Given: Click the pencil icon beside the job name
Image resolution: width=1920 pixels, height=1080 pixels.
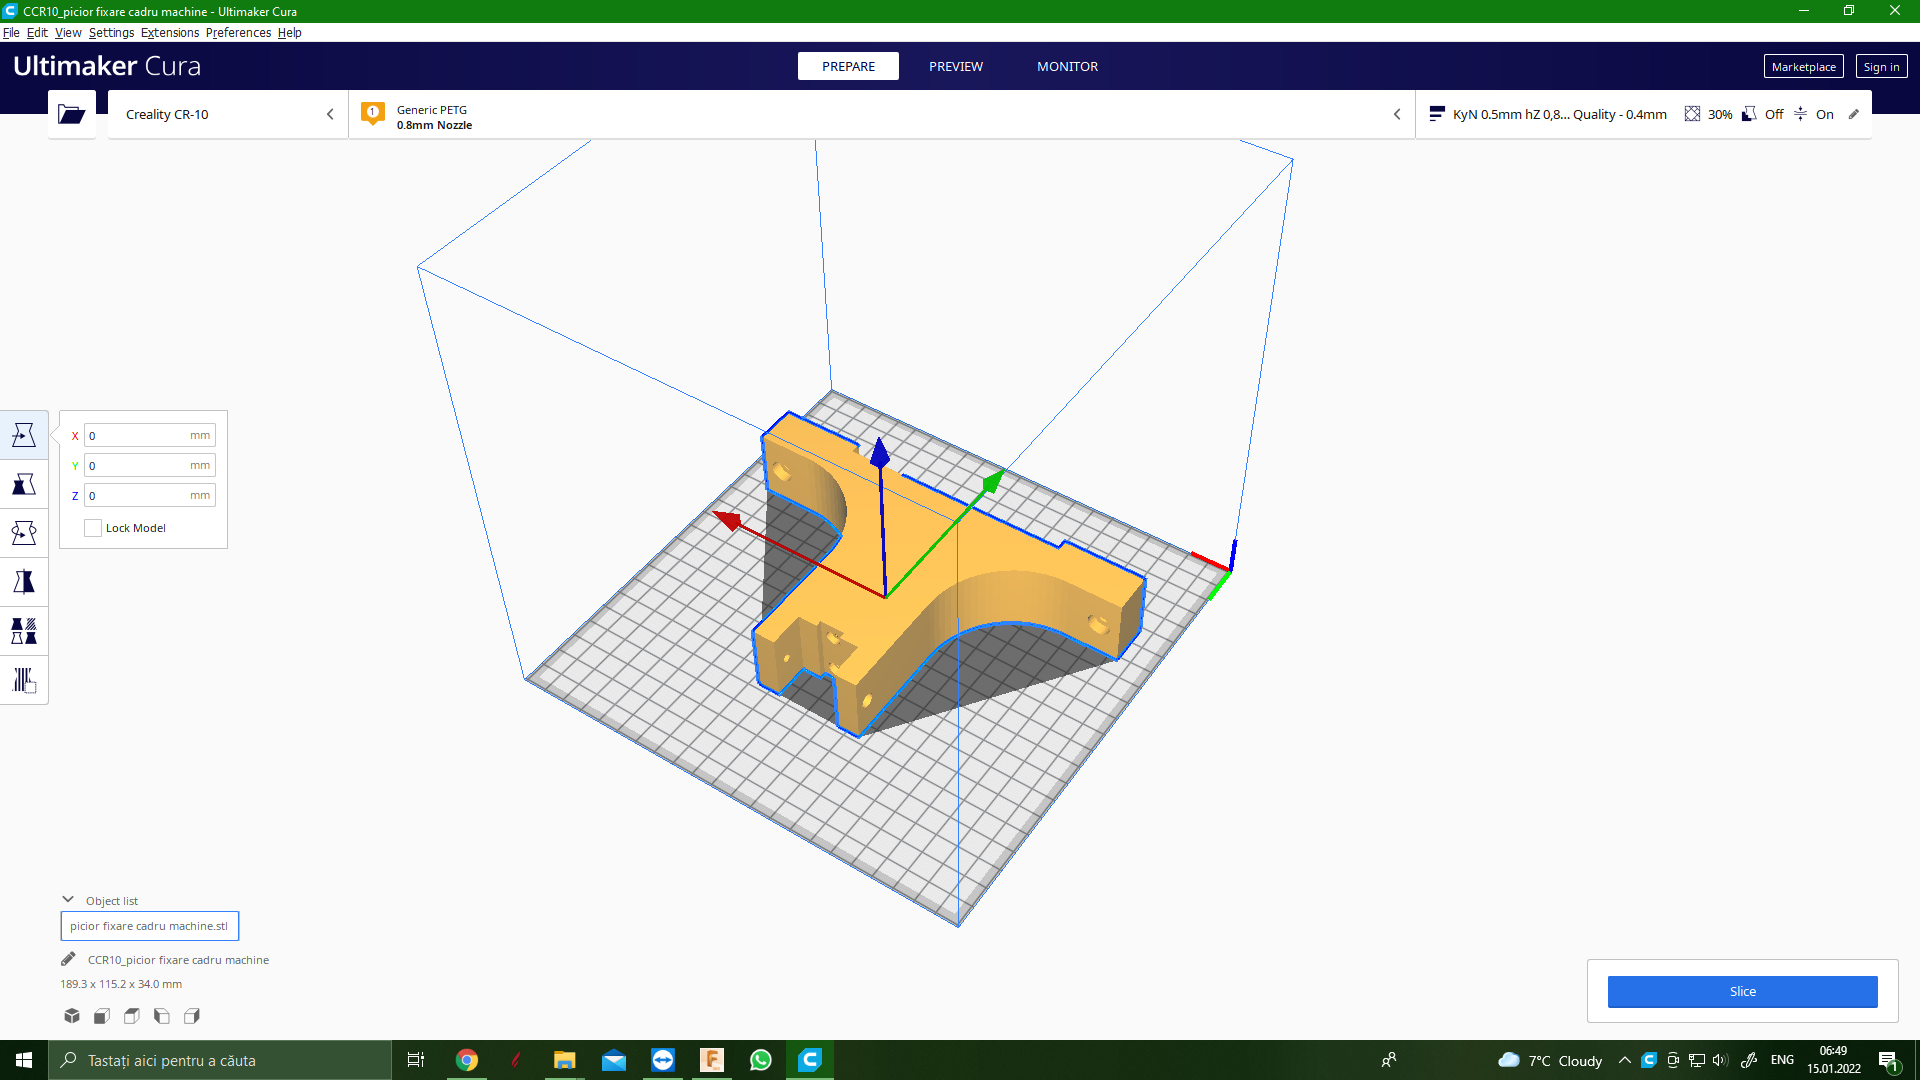Looking at the screenshot, I should click(x=68, y=960).
